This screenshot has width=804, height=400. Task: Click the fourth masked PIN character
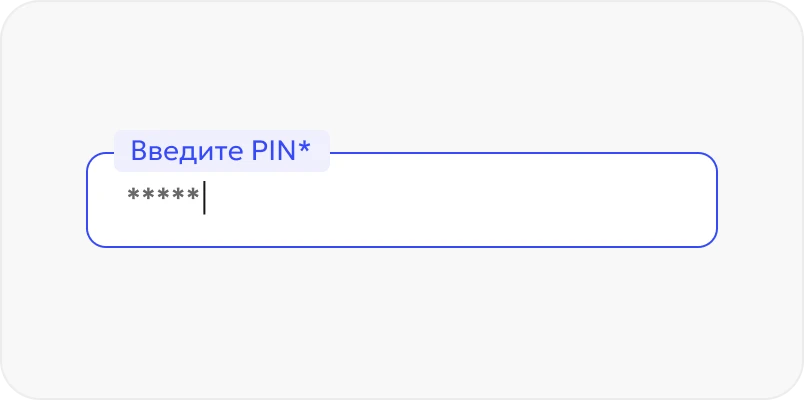click(x=178, y=196)
